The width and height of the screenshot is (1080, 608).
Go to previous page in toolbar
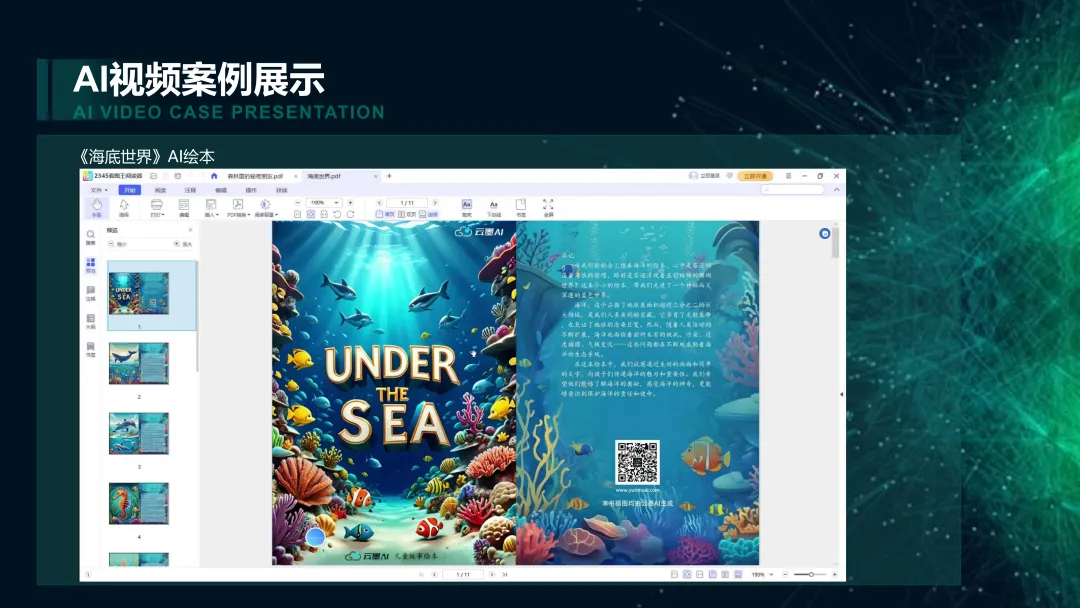pos(380,202)
